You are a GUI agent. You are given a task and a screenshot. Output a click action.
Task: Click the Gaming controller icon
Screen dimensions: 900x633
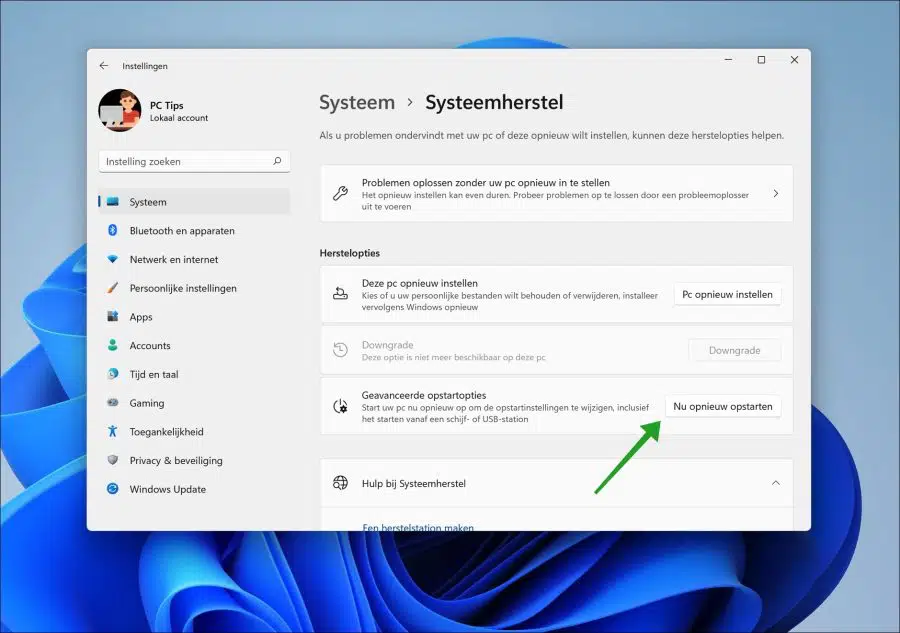tap(112, 402)
